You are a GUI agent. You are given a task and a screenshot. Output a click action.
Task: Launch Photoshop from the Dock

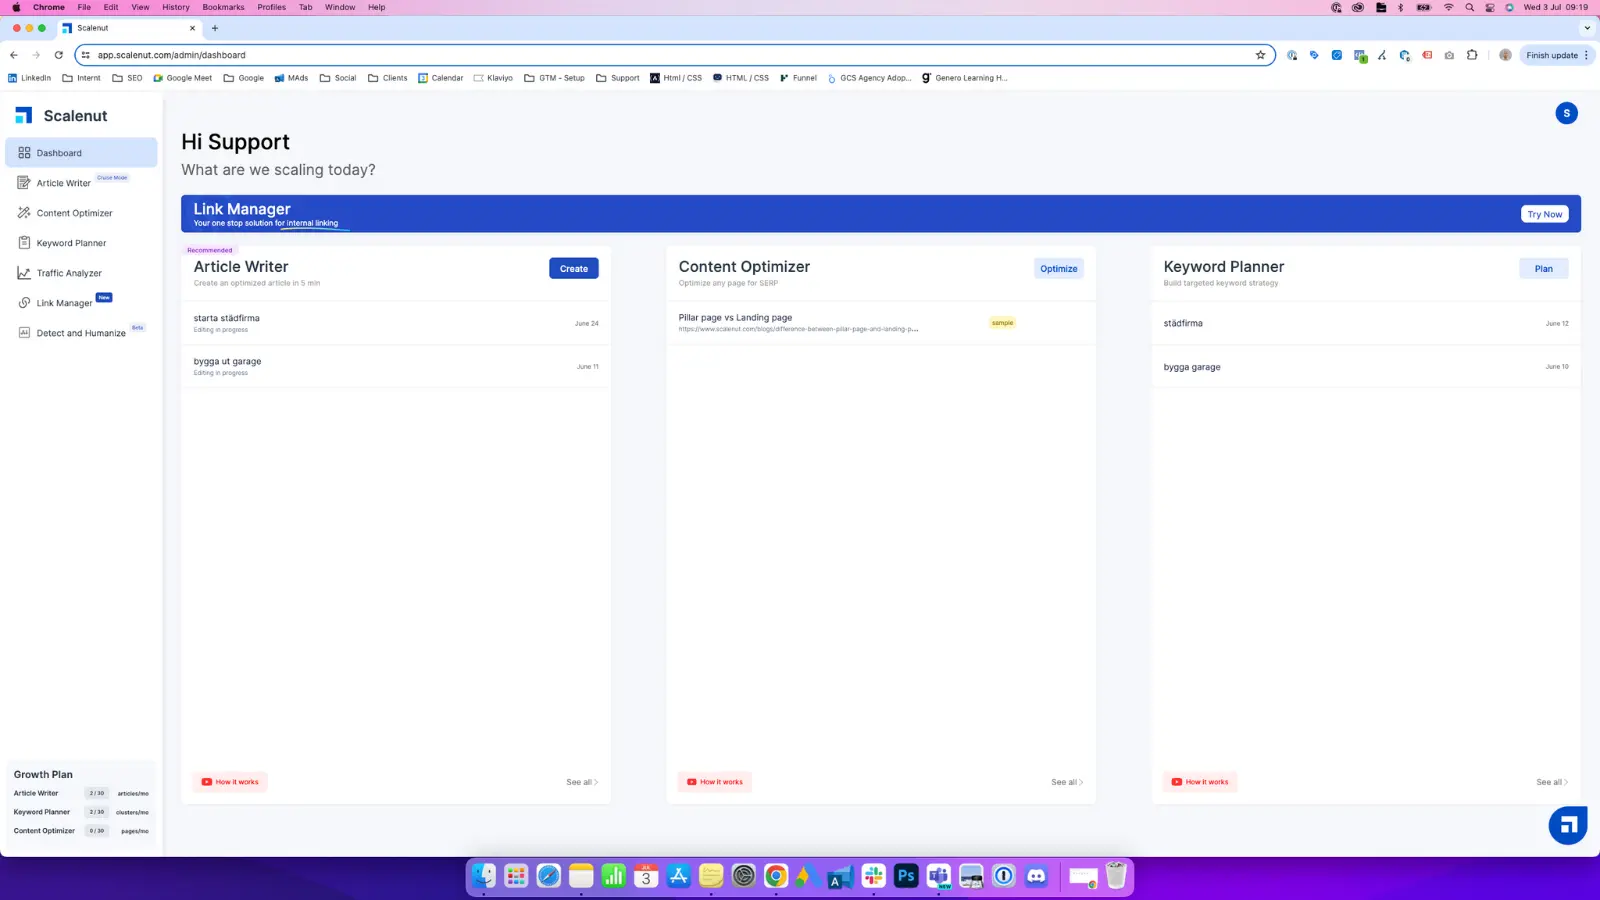pos(906,877)
